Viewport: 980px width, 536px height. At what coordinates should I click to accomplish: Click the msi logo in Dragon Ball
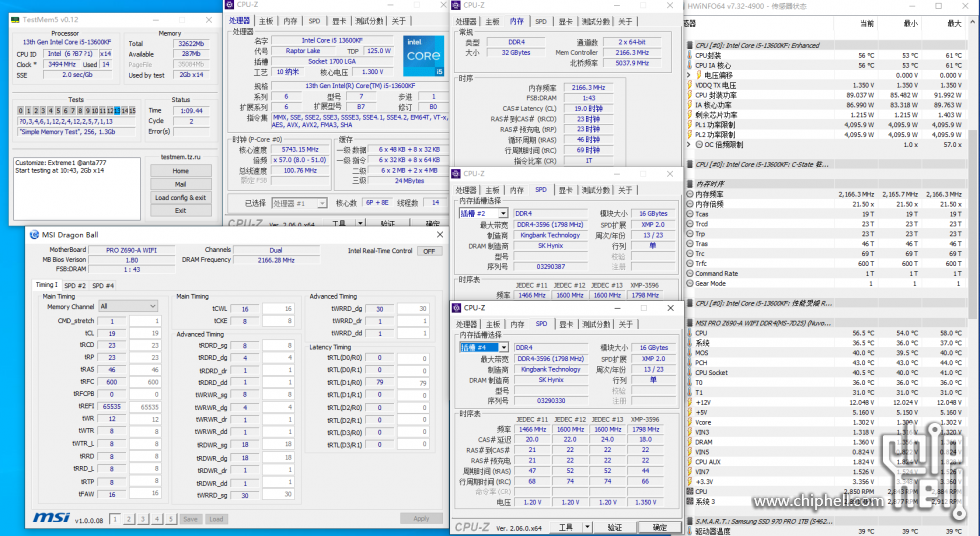[x=51, y=517]
